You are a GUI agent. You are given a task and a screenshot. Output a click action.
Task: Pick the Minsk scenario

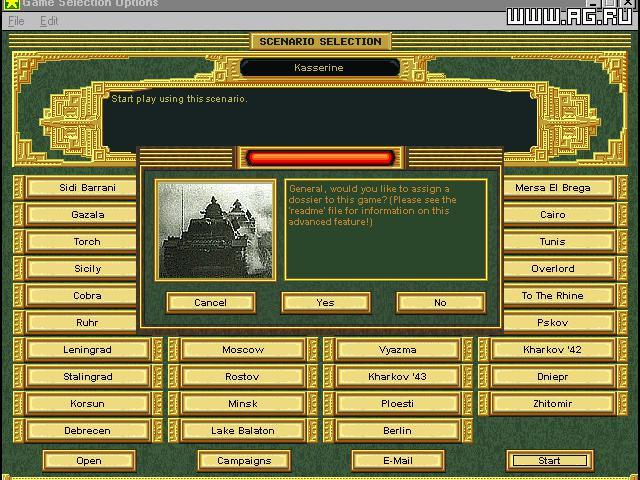(x=243, y=404)
